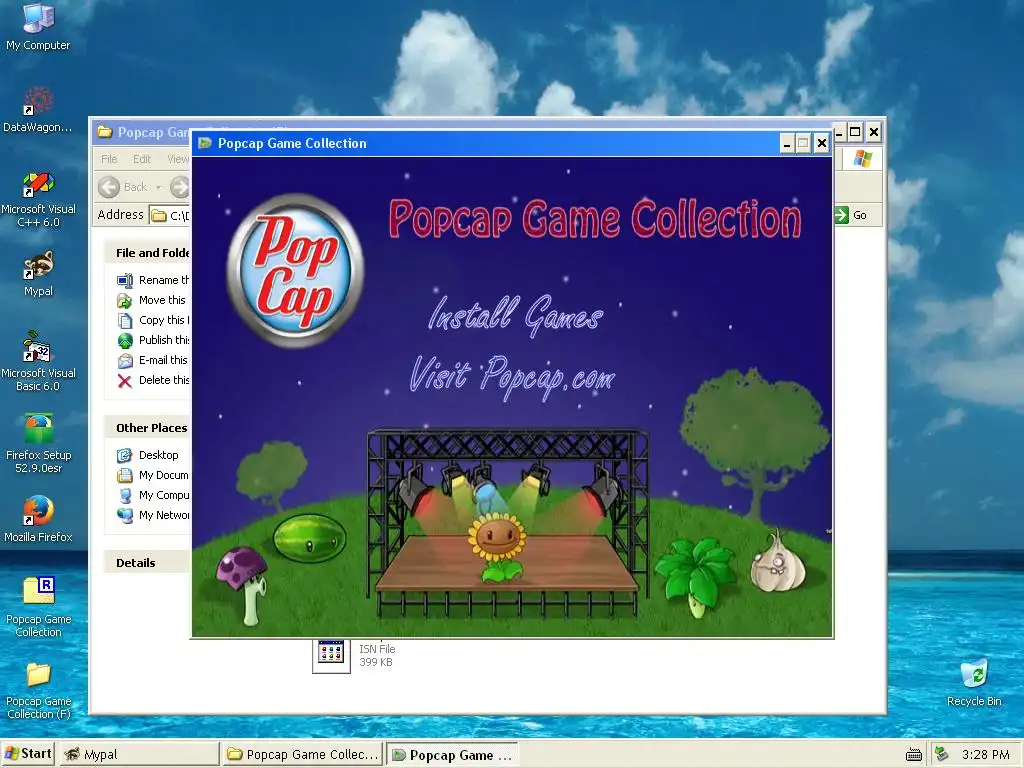Open File menu in Explorer window
Viewport: 1024px width, 768px height.
tap(109, 159)
